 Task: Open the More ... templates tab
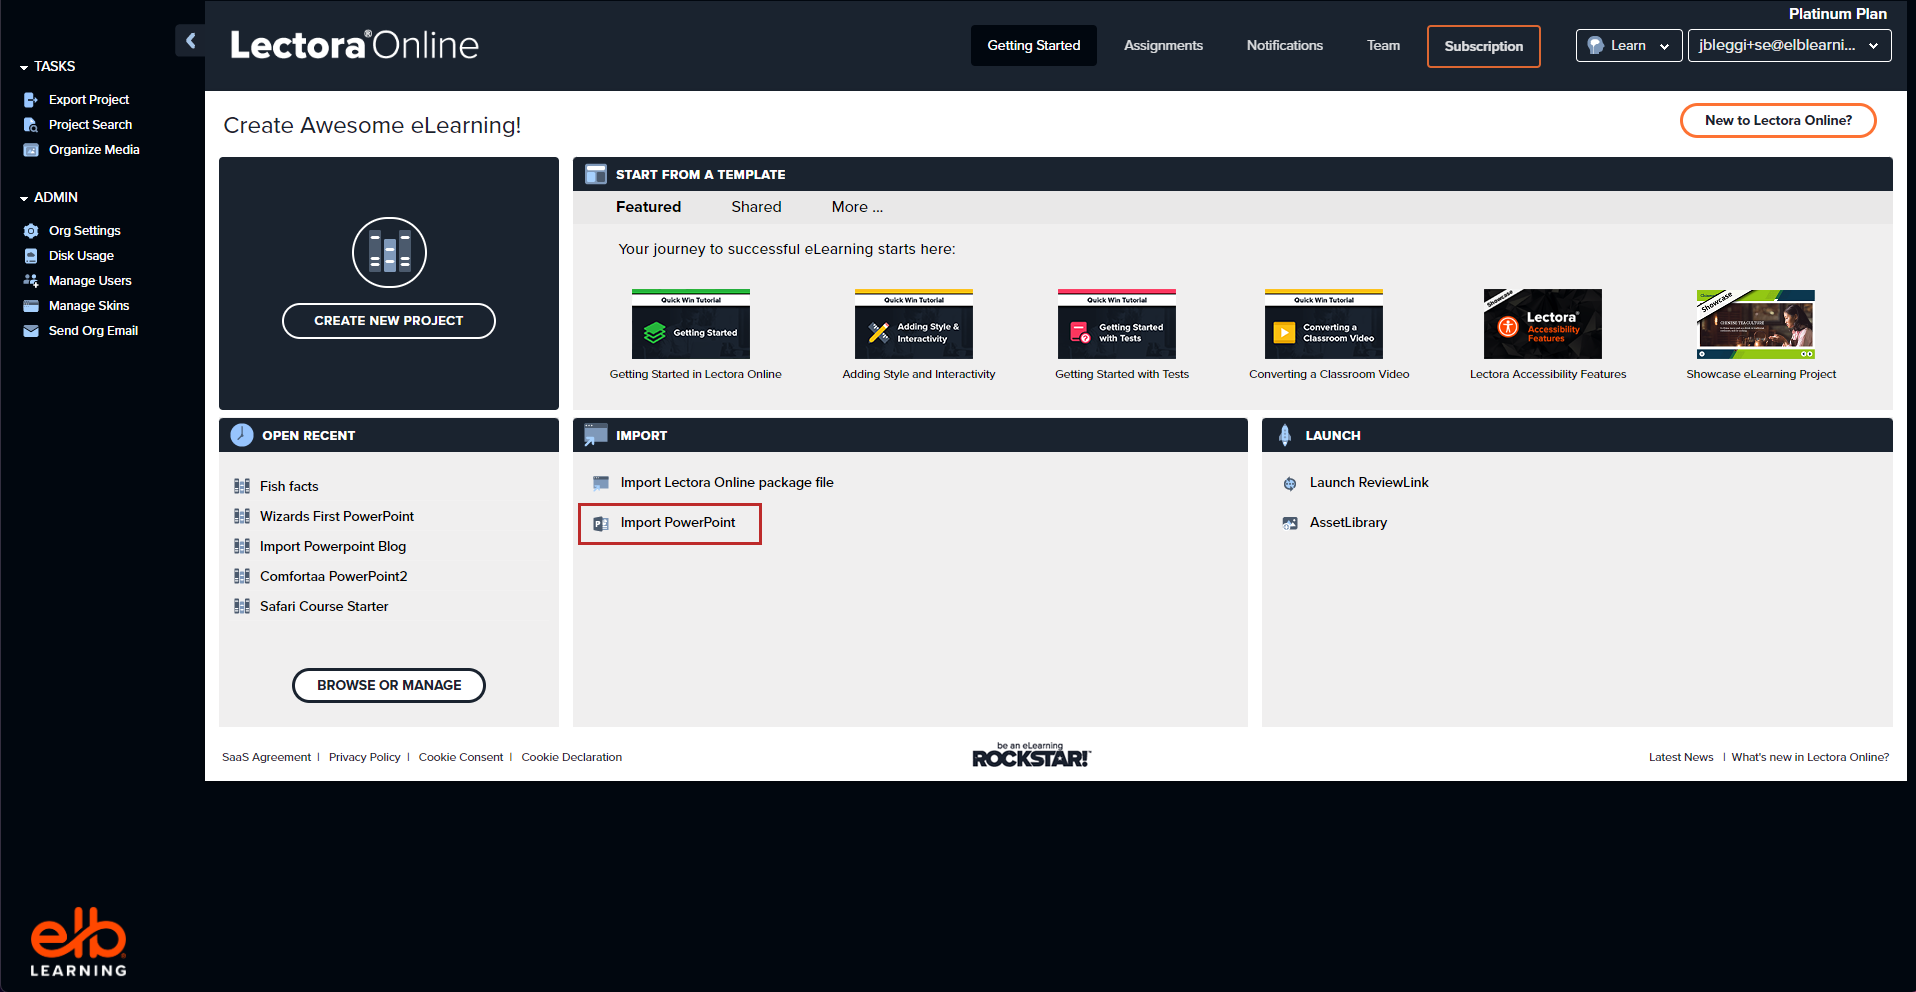[x=857, y=207]
